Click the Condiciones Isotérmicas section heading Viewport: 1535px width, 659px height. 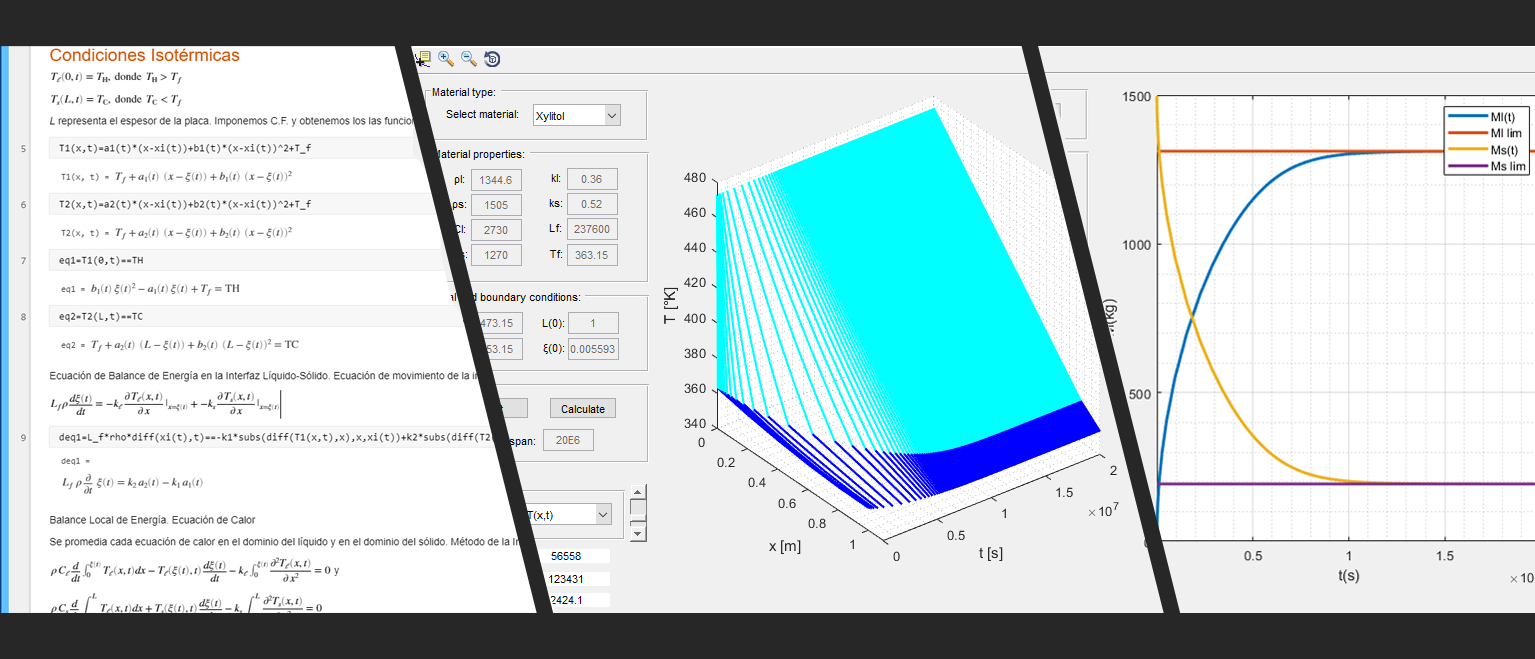click(145, 56)
